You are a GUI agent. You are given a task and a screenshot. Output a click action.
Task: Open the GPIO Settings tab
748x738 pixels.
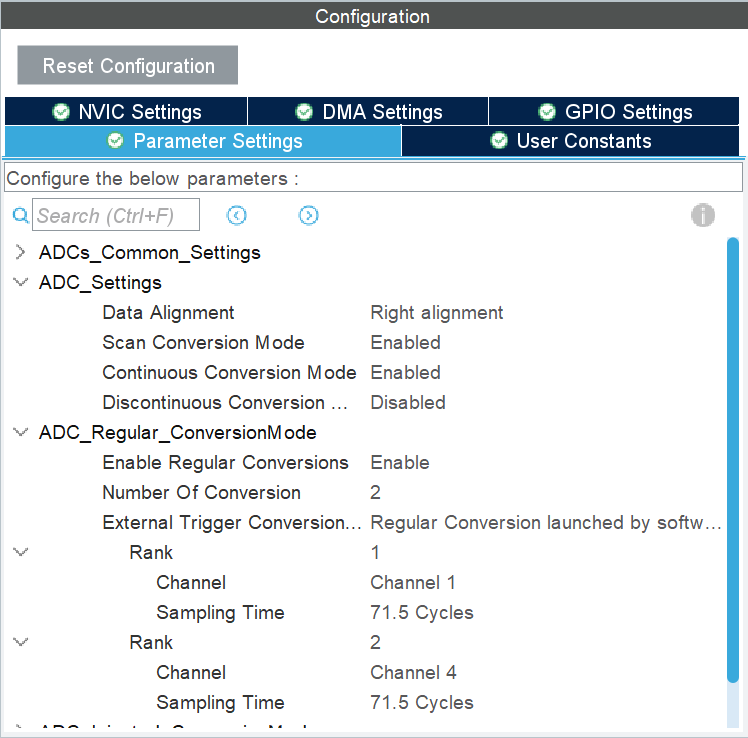pyautogui.click(x=614, y=112)
